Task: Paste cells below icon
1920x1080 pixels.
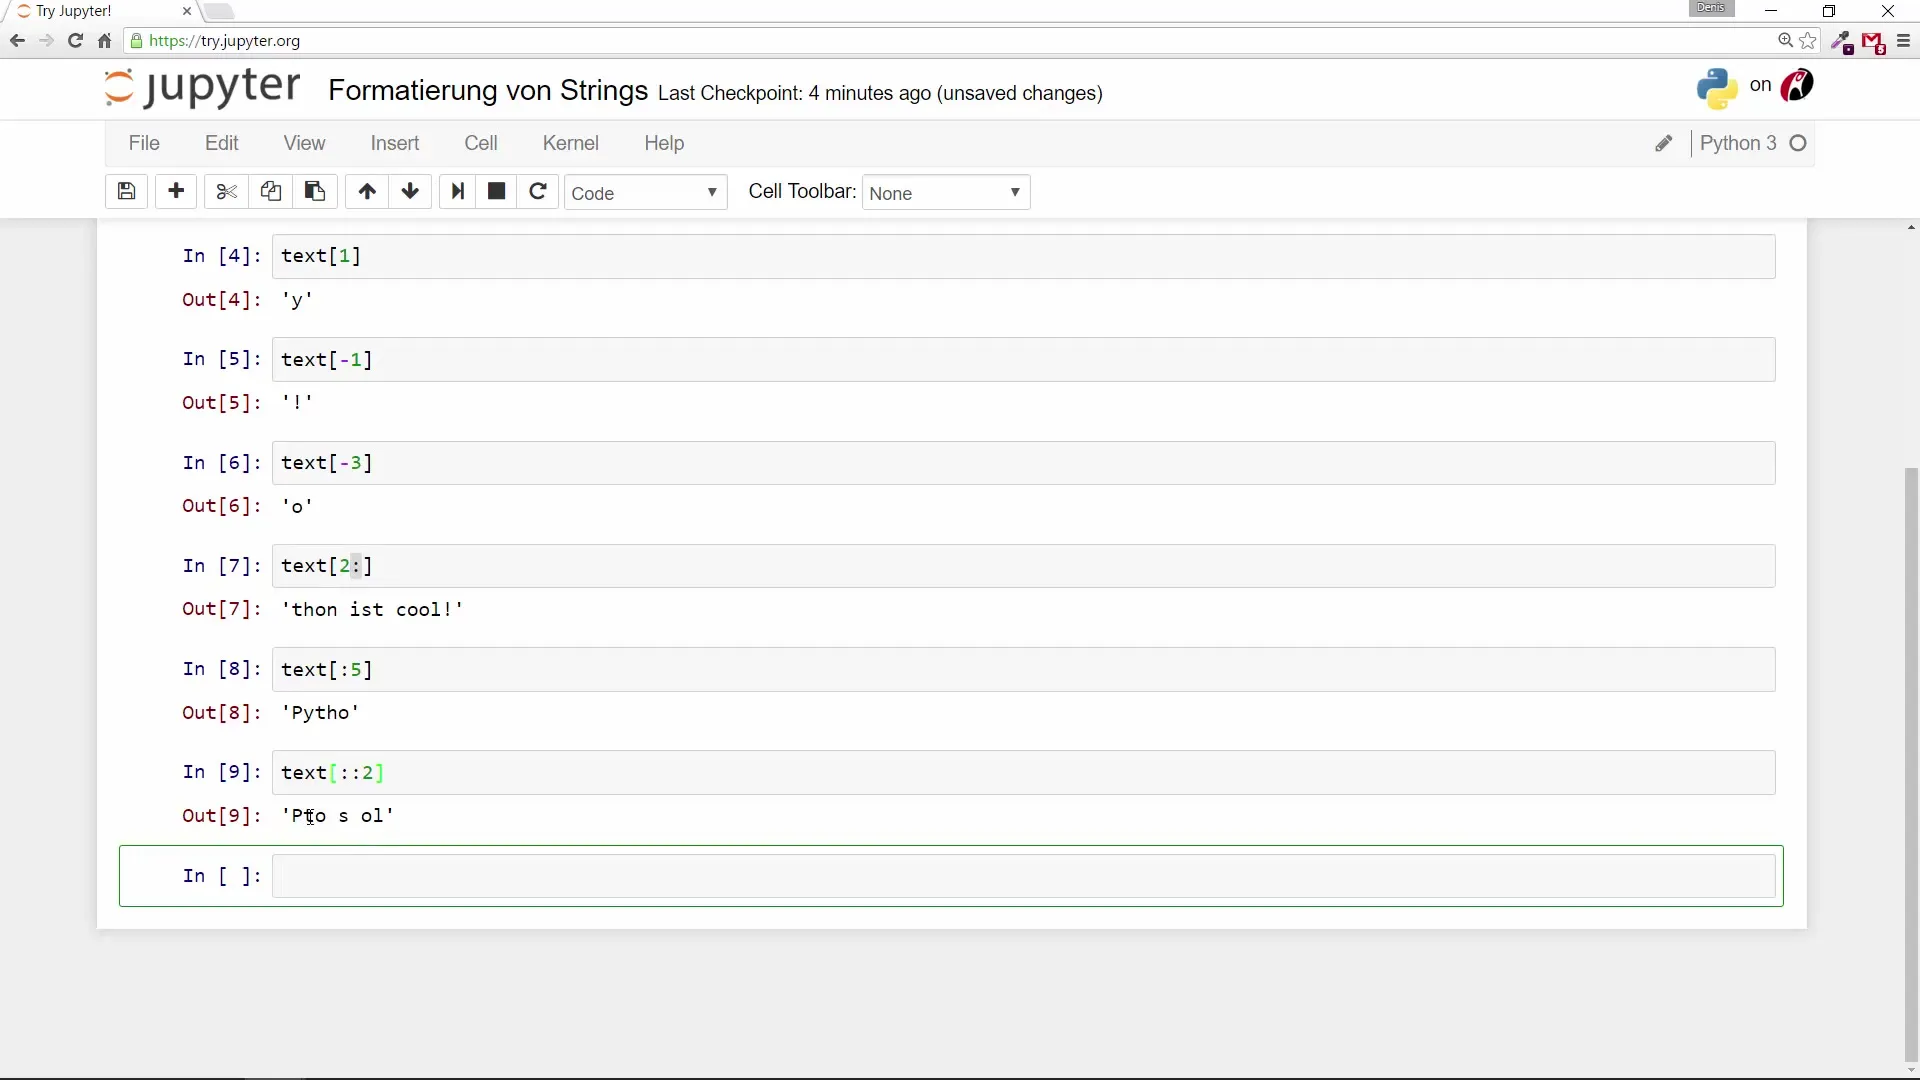Action: 315,192
